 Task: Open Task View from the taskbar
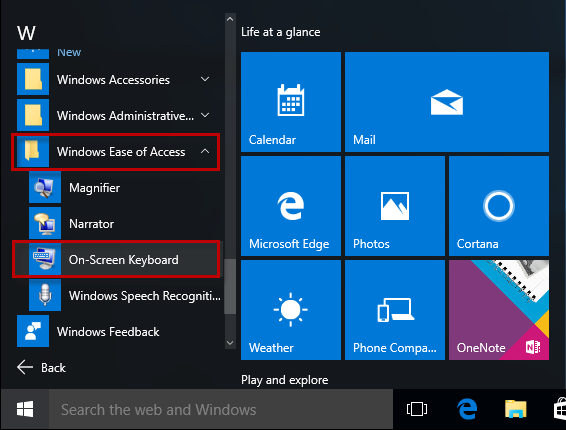click(417, 409)
